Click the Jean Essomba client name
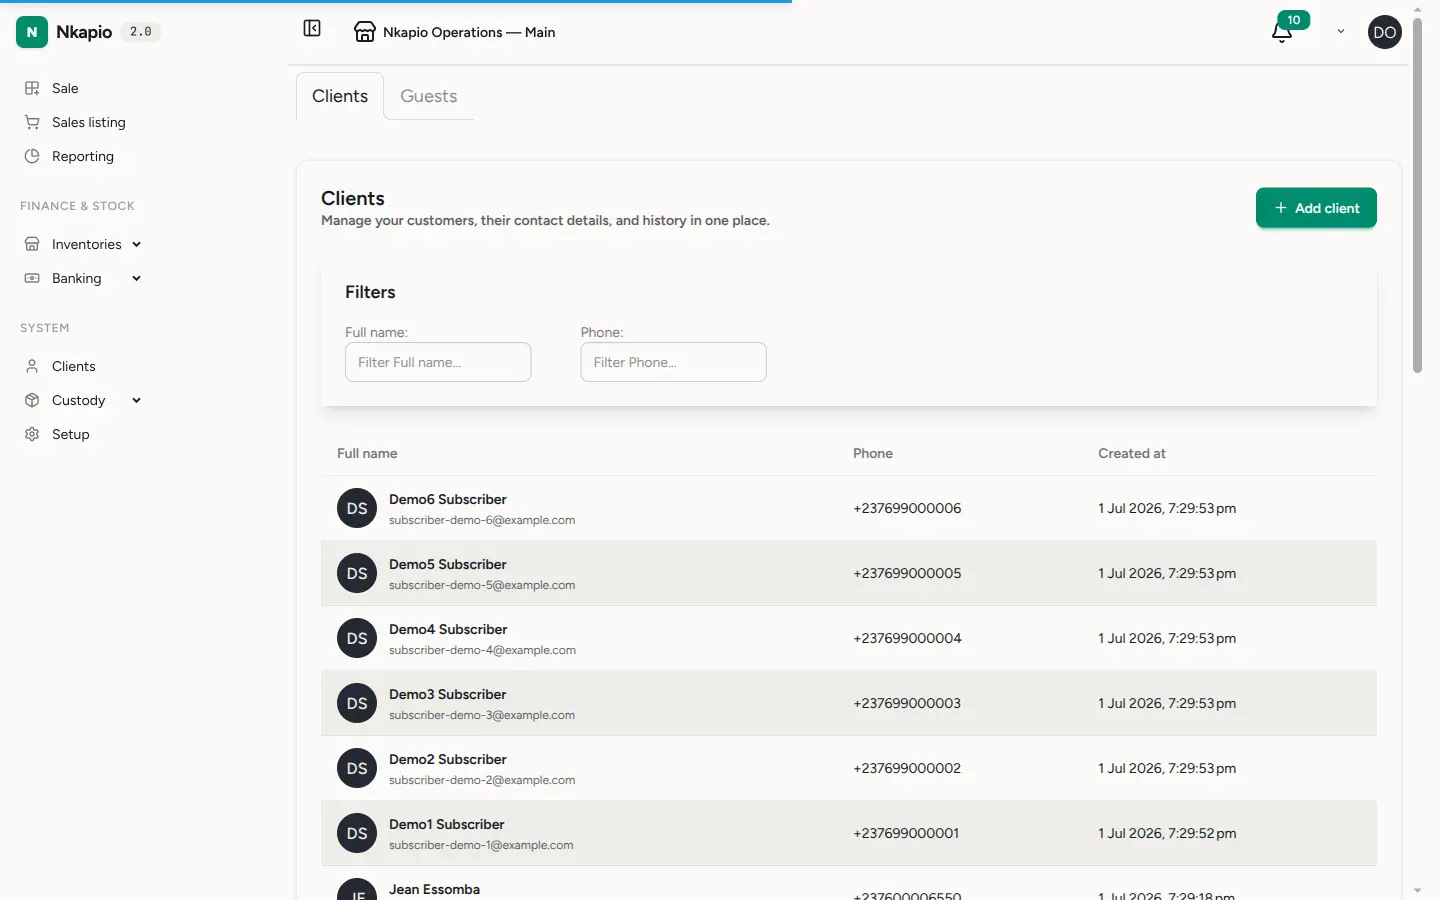The image size is (1440, 900). (x=434, y=889)
